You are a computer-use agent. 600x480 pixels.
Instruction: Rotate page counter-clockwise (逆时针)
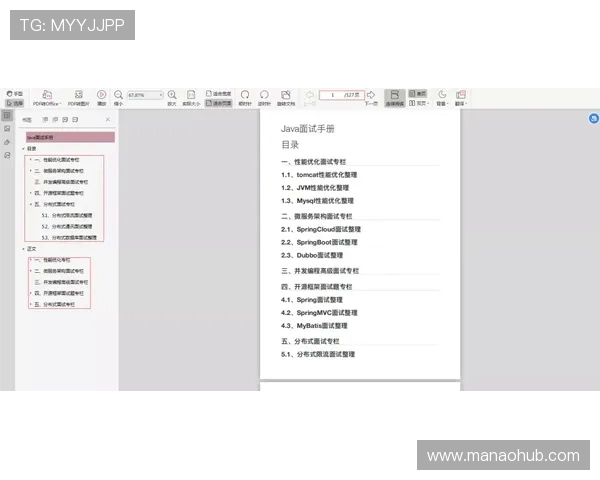pos(264,98)
